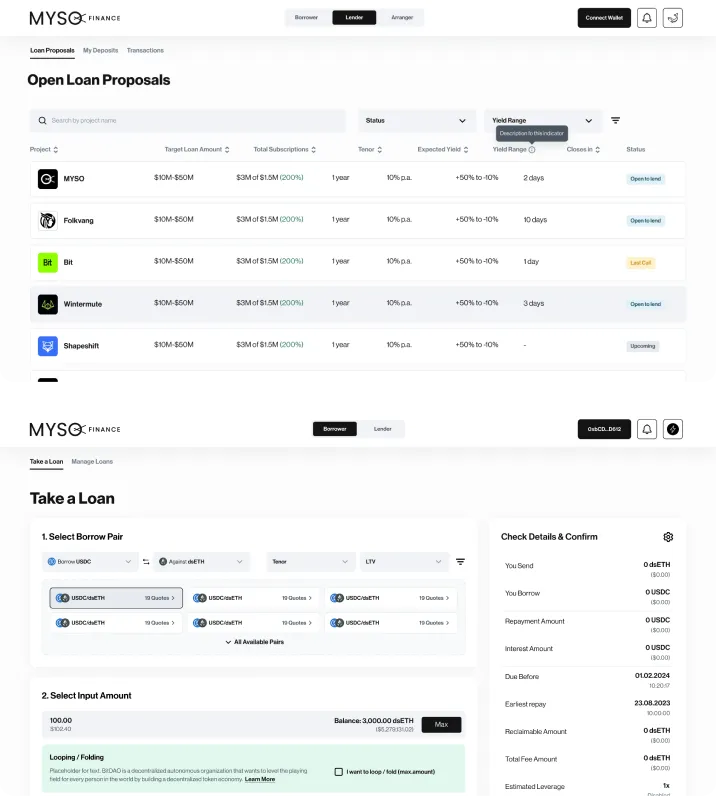Switch to Lender mode in lower header toggle

[x=382, y=429]
